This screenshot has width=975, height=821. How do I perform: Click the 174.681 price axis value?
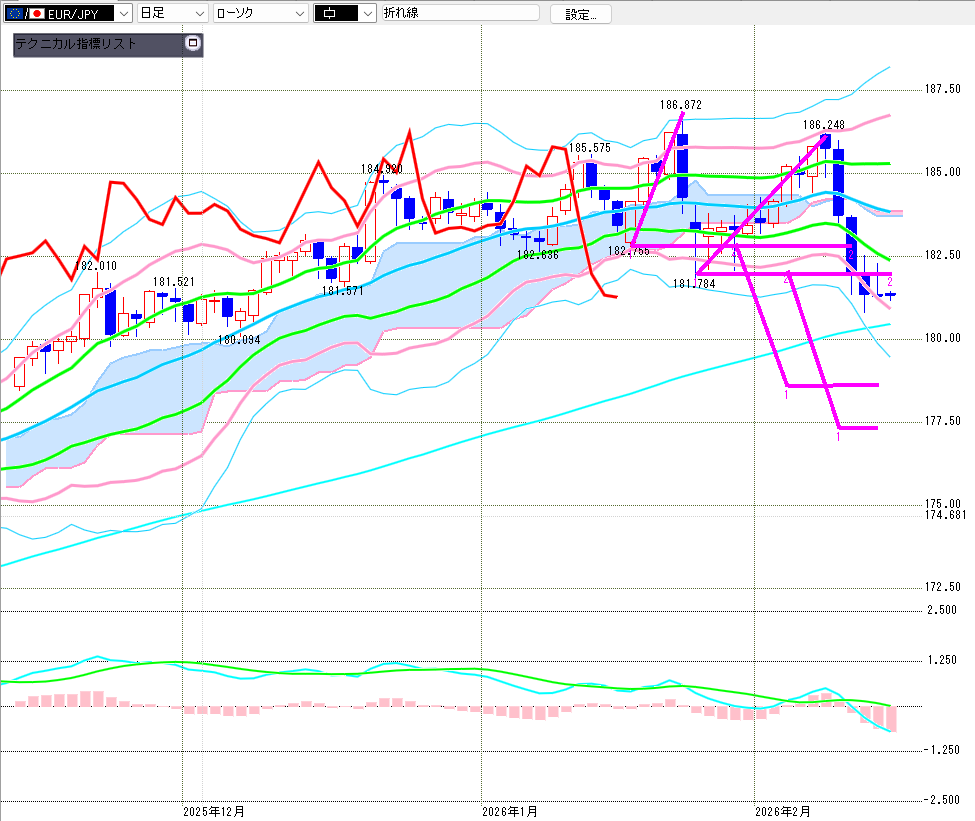pyautogui.click(x=945, y=514)
